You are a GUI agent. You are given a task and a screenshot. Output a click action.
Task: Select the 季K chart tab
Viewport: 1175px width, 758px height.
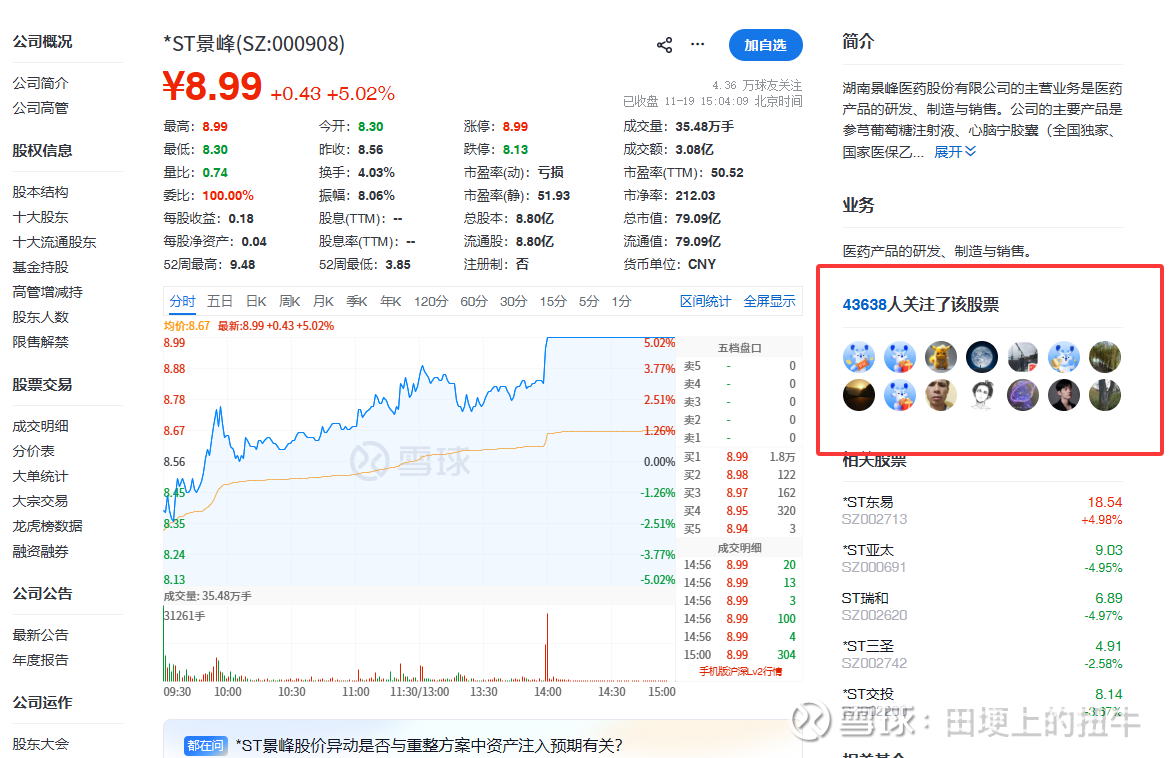point(357,301)
